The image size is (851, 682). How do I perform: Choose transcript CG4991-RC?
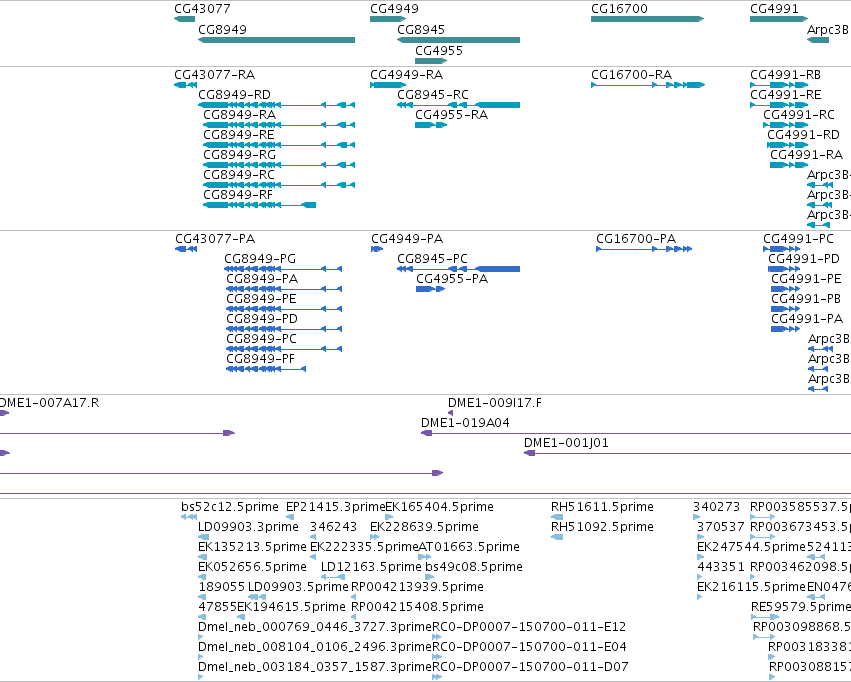pyautogui.click(x=785, y=125)
